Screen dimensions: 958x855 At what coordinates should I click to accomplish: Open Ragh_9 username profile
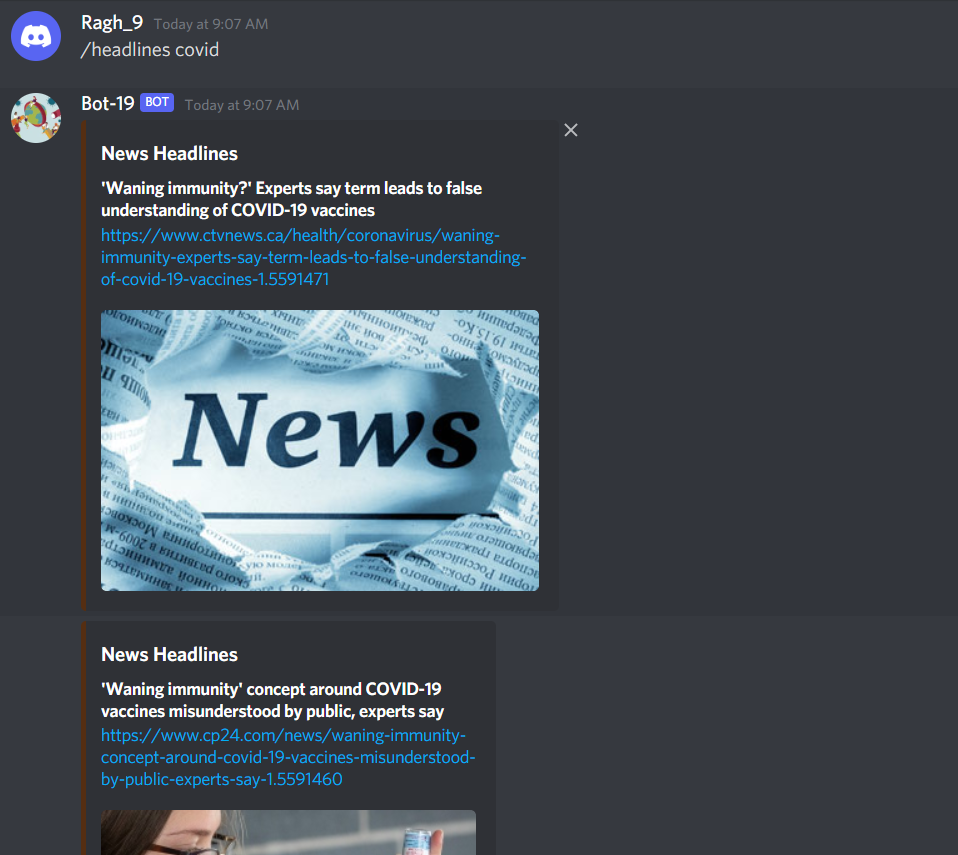112,23
